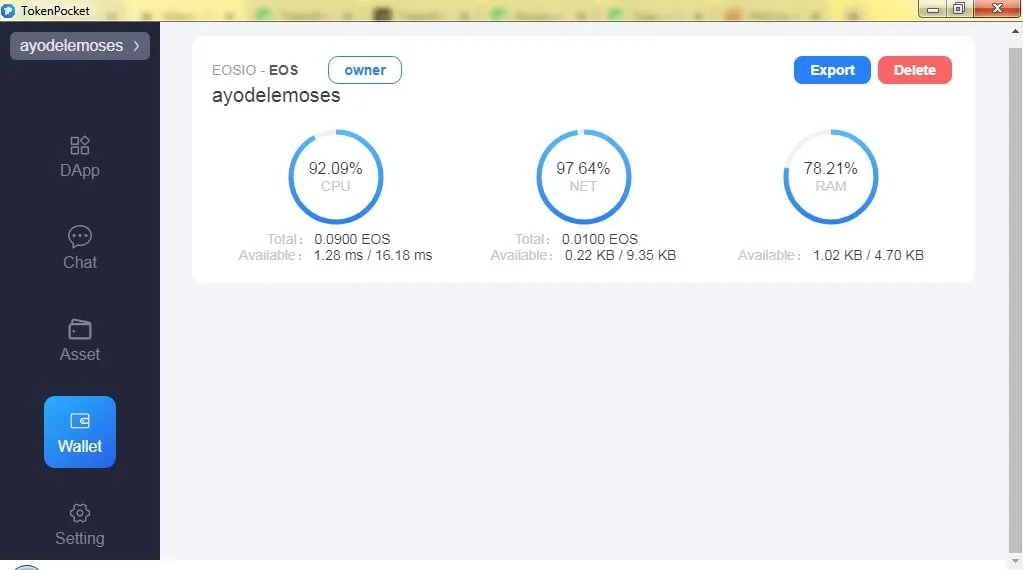Click the NET 97.64% usage ring

tap(583, 177)
